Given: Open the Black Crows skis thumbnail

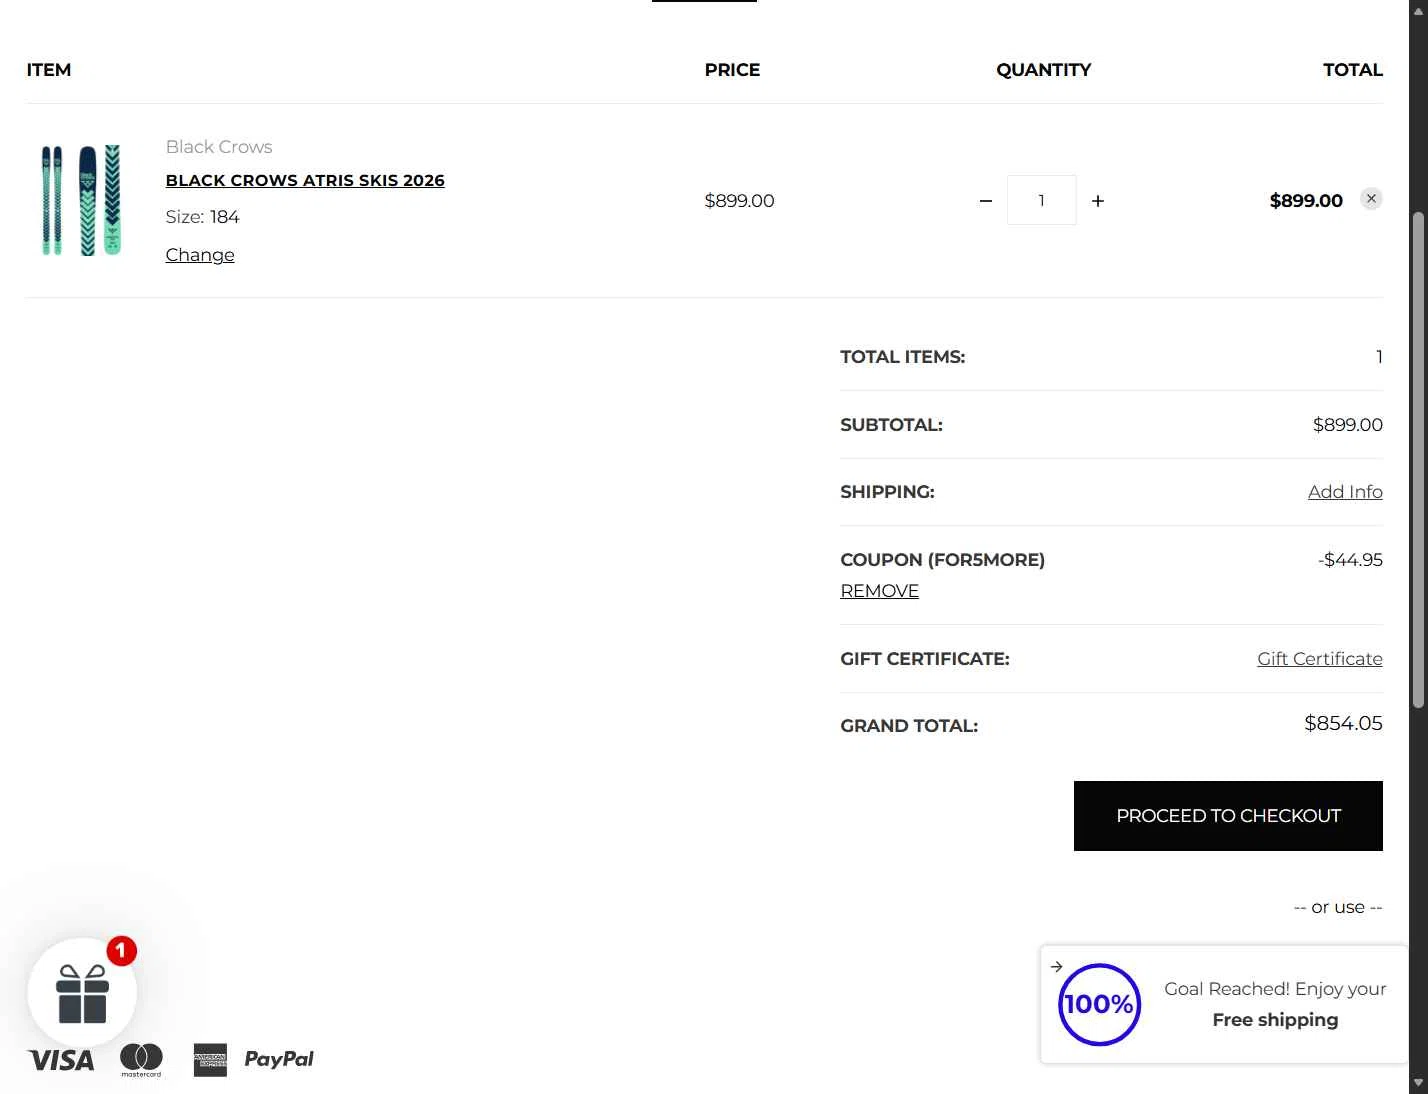Looking at the screenshot, I should pos(81,200).
